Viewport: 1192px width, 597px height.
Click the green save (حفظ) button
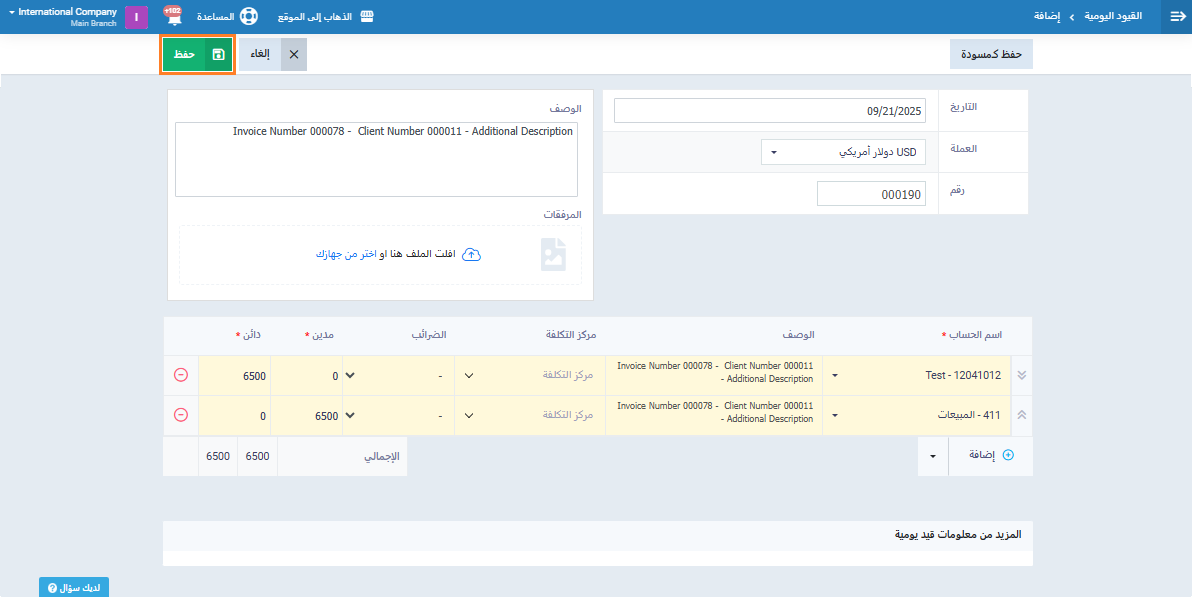[x=198, y=55]
